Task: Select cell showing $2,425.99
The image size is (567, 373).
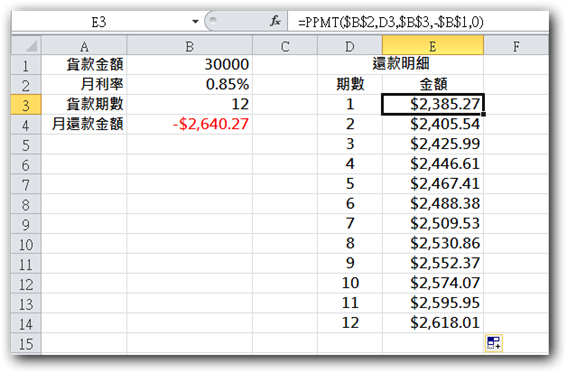Action: pyautogui.click(x=433, y=145)
